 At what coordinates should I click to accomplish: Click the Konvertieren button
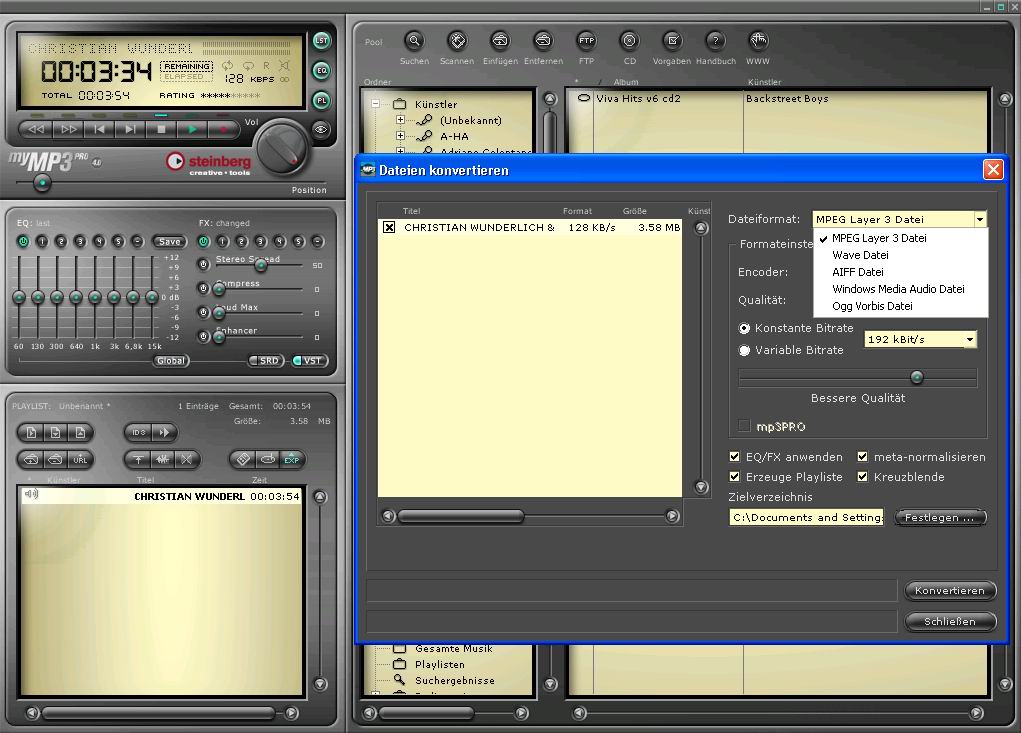(950, 590)
